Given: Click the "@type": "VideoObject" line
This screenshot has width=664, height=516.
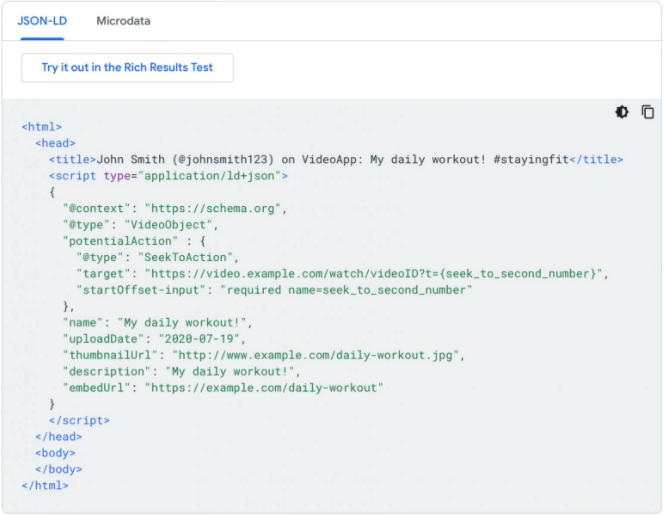Looking at the screenshot, I should [140, 225].
